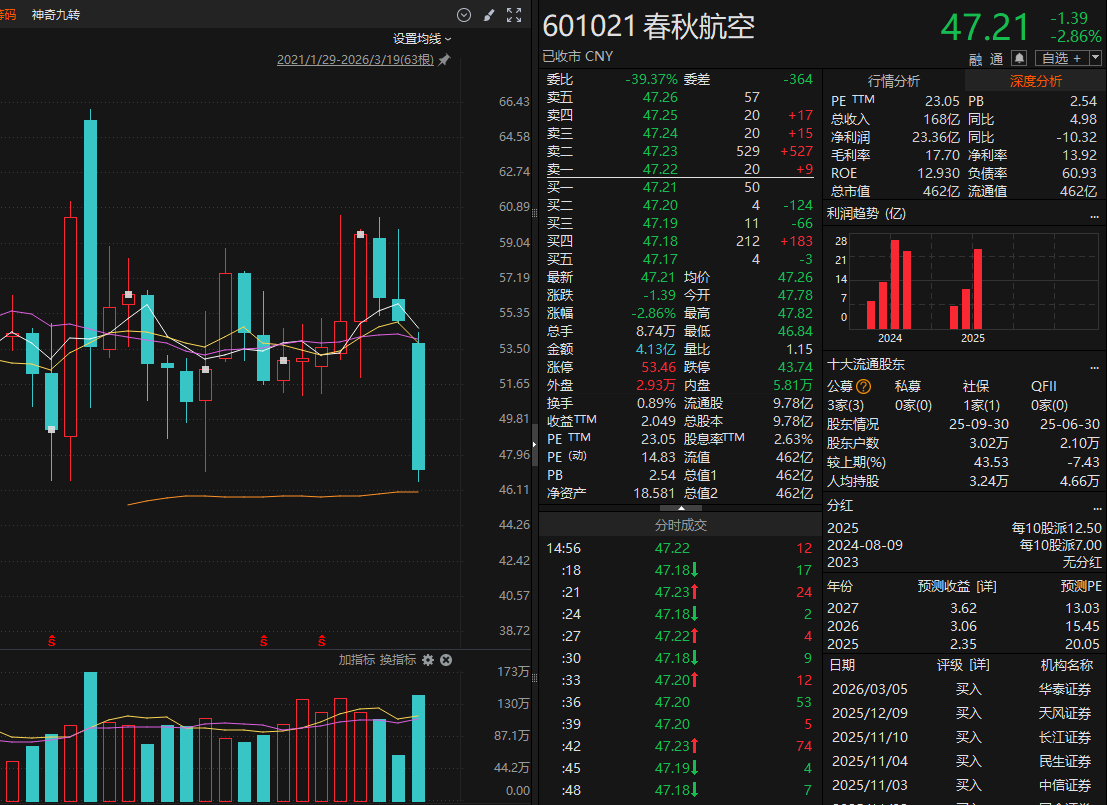
Task: Close the volume indicator panel
Action: coord(447,660)
